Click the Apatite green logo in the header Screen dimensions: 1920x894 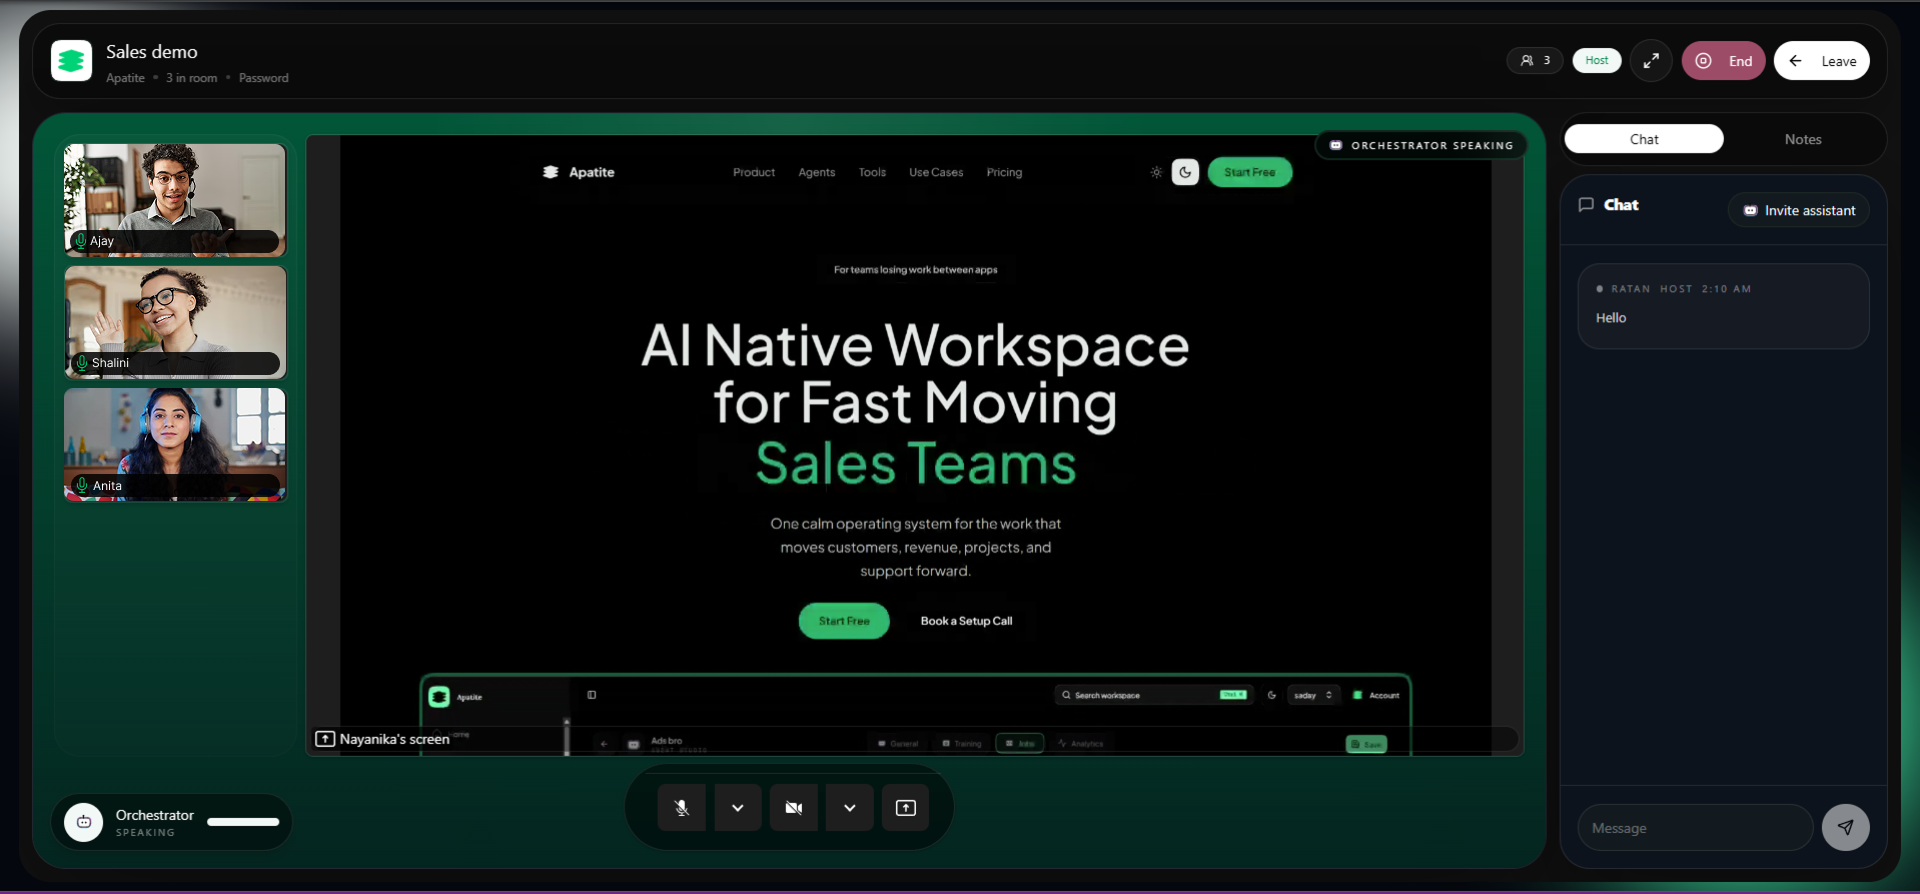[71, 61]
